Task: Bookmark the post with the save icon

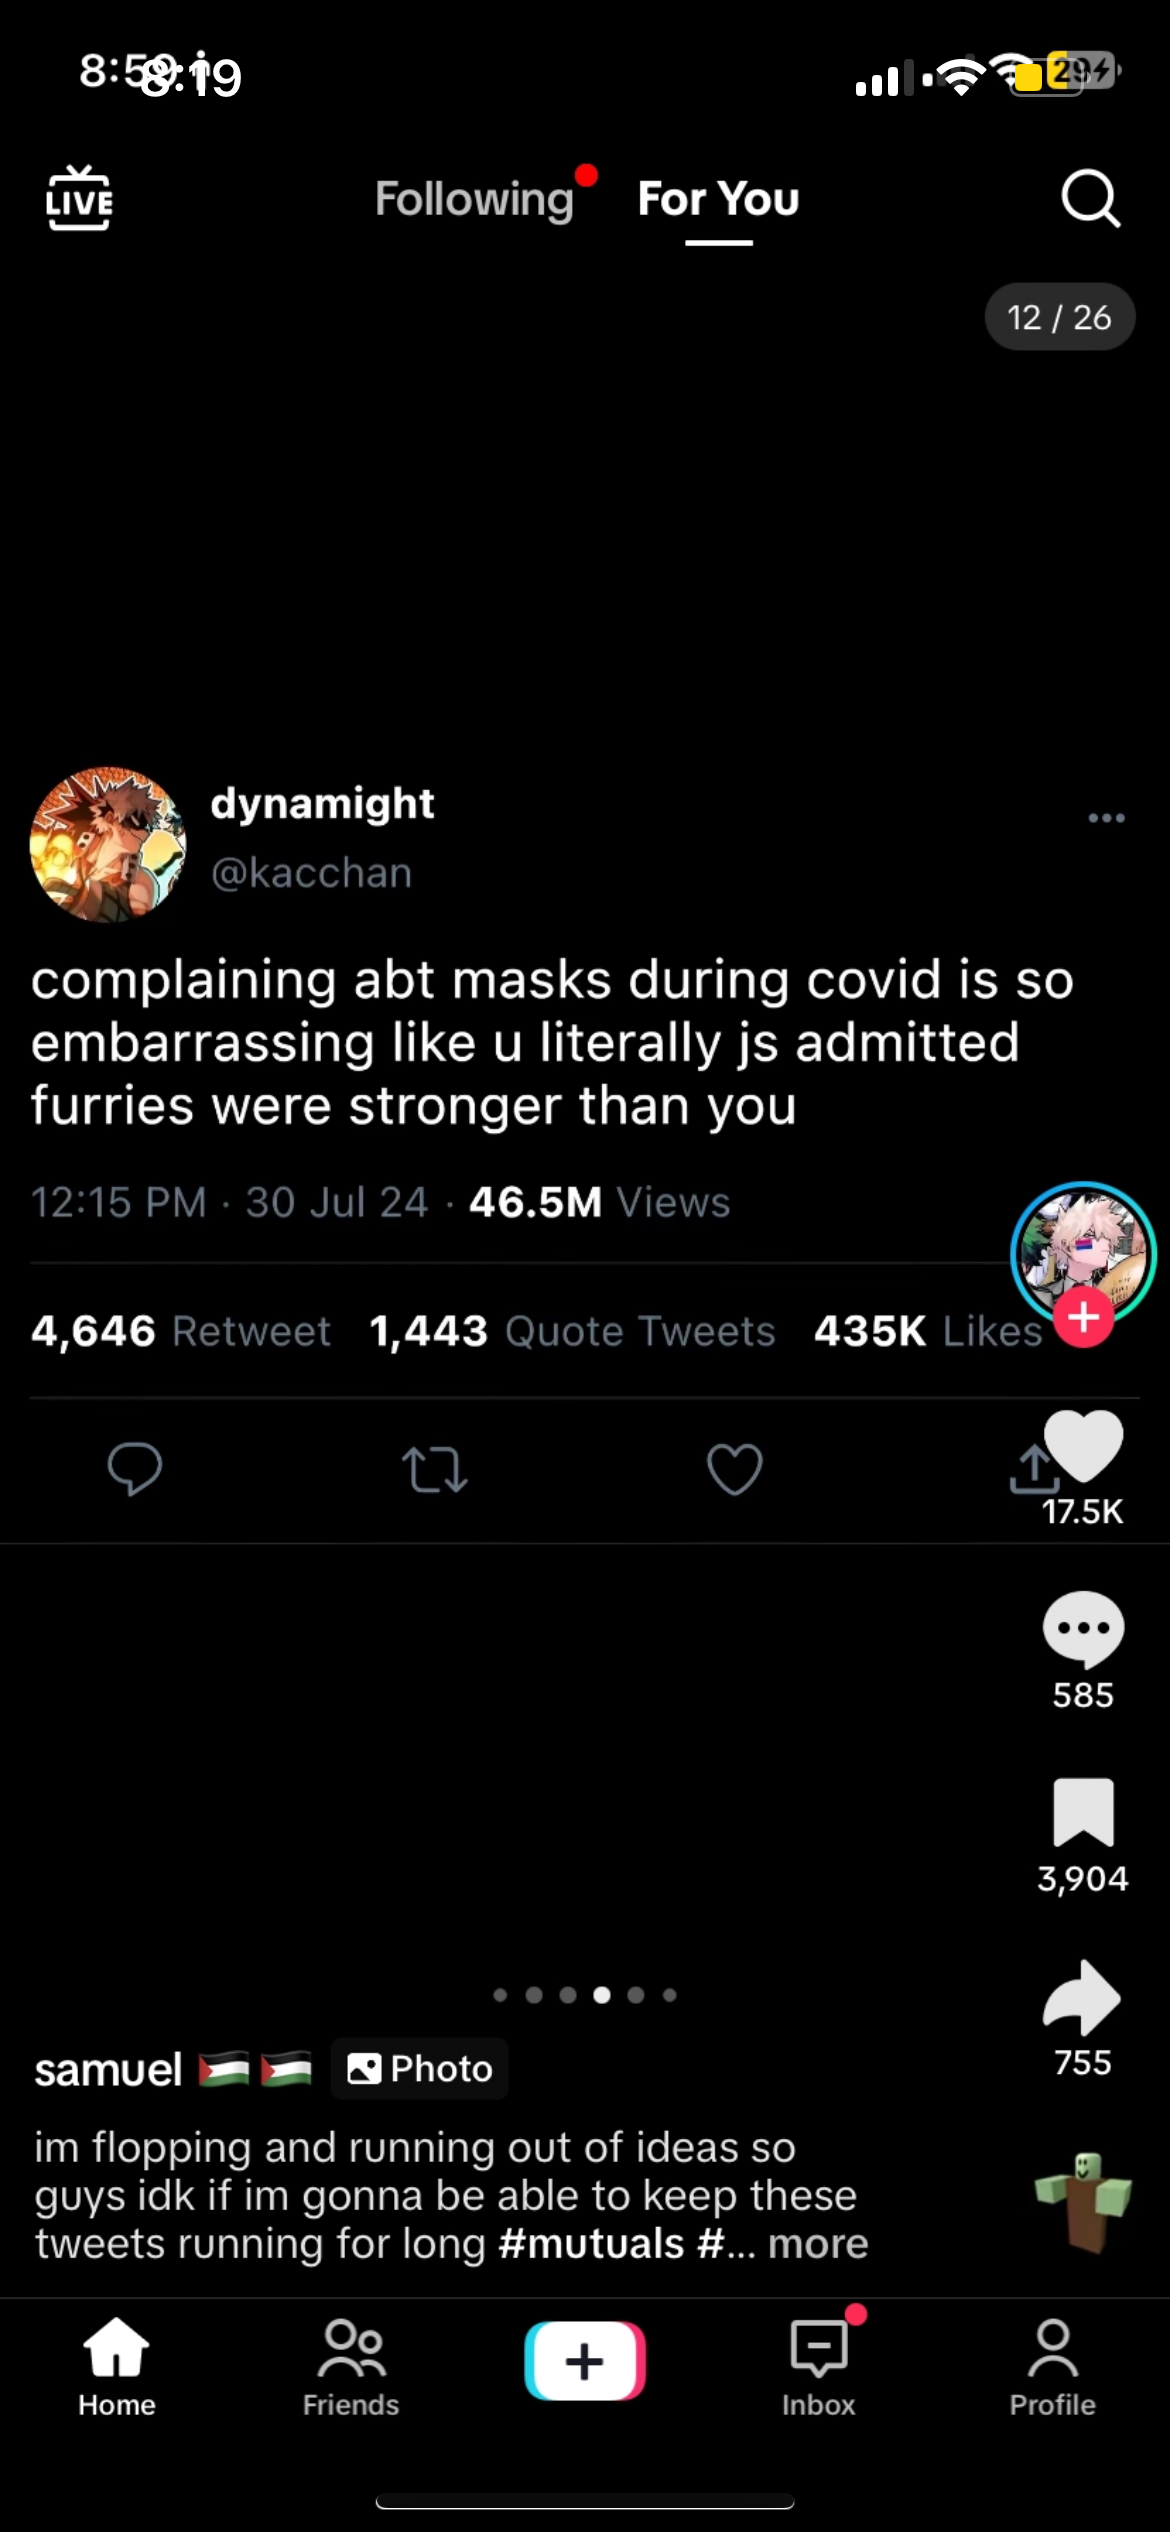Action: (1083, 1811)
